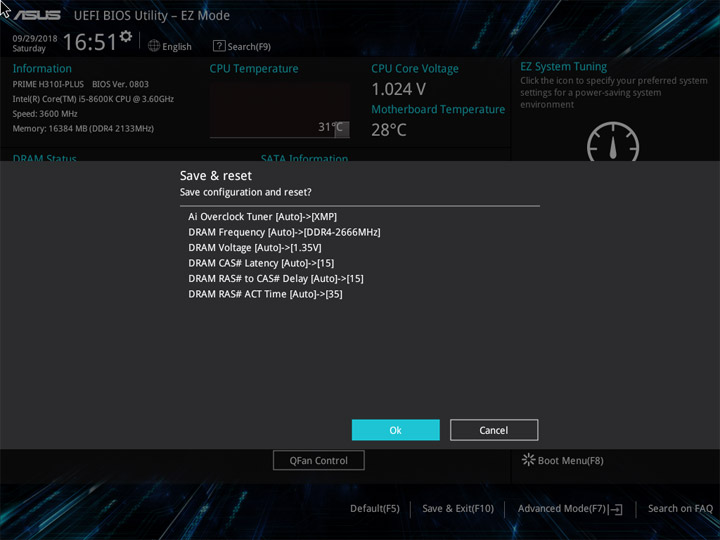Viewport: 720px width, 540px height.
Task: Click the DRAM Voltage 1.35V line
Action: (x=255, y=248)
